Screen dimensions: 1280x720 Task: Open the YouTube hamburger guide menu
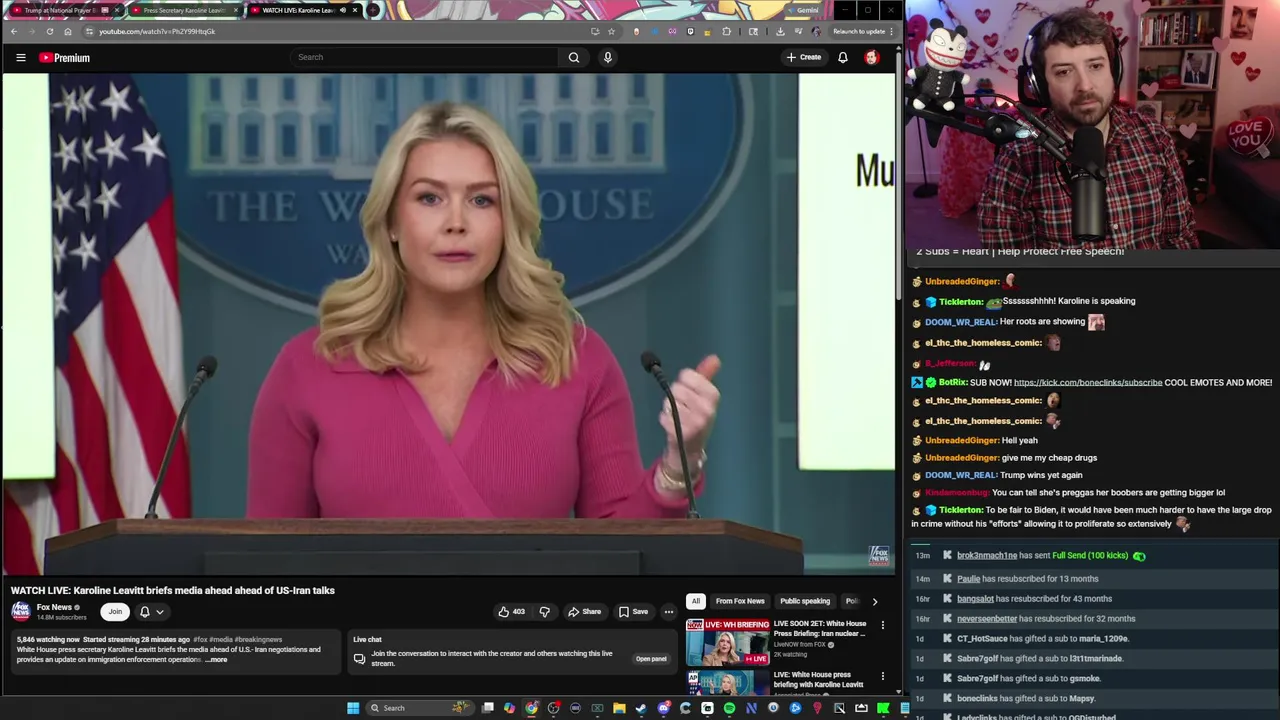(20, 58)
